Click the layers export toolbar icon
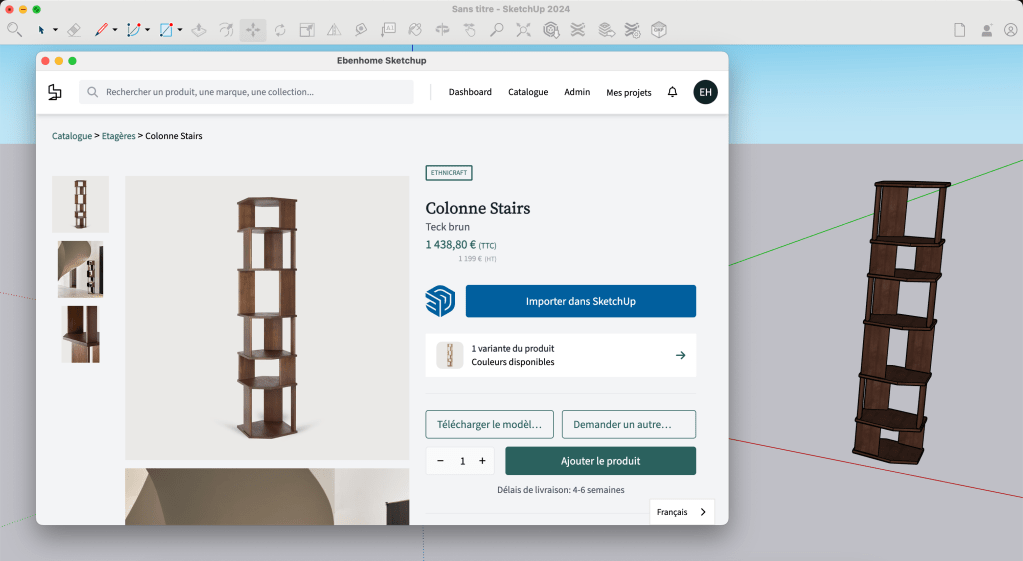This screenshot has width=1023, height=561. click(607, 30)
